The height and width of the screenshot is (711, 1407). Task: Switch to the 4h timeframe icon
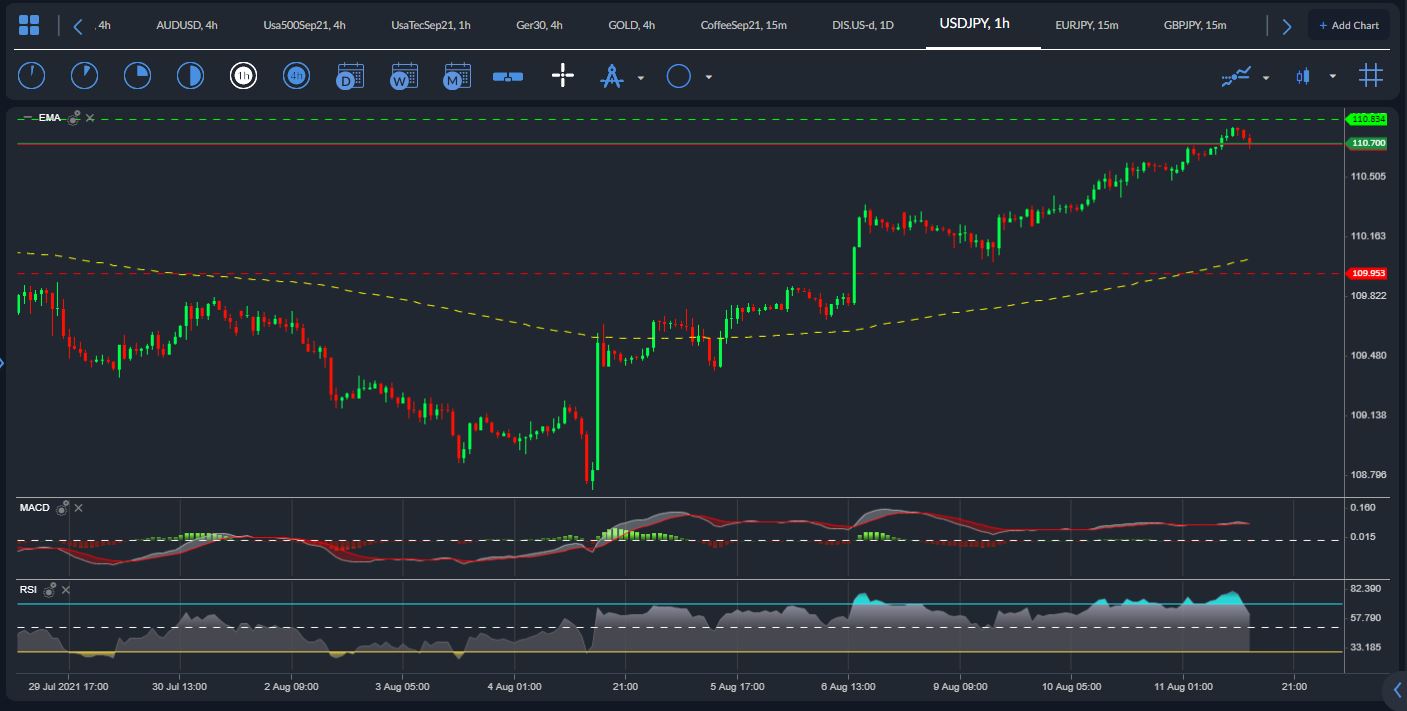coord(296,75)
